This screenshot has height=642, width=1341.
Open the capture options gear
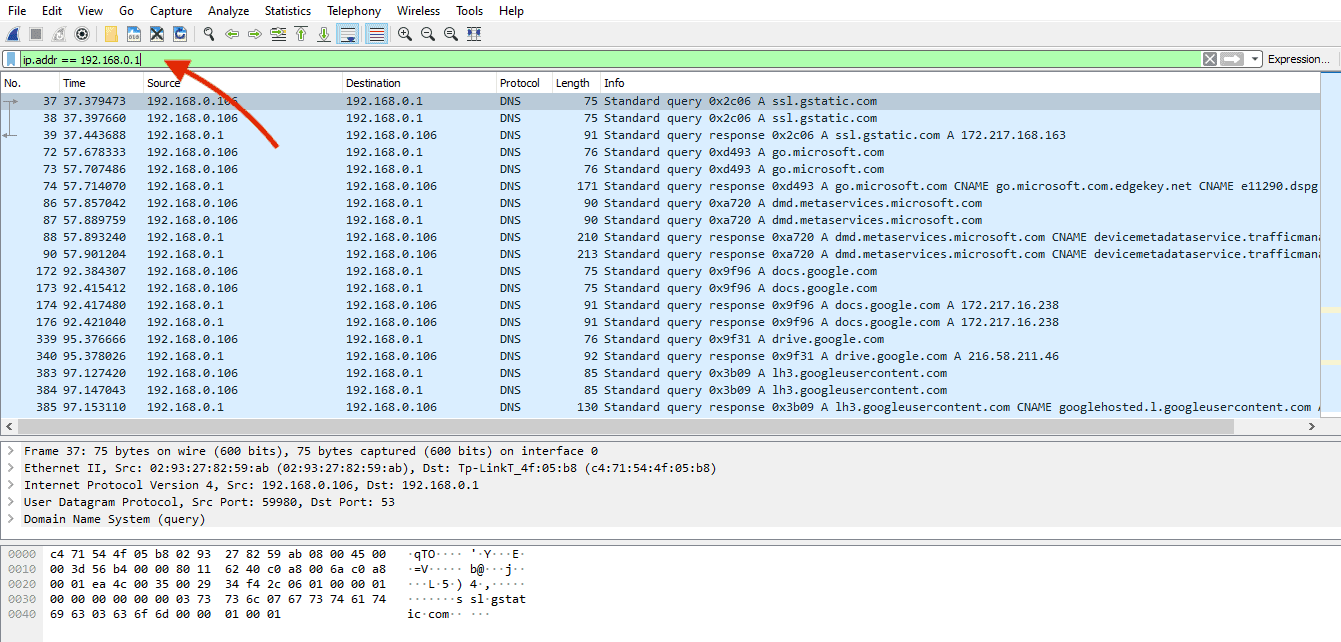pos(83,33)
